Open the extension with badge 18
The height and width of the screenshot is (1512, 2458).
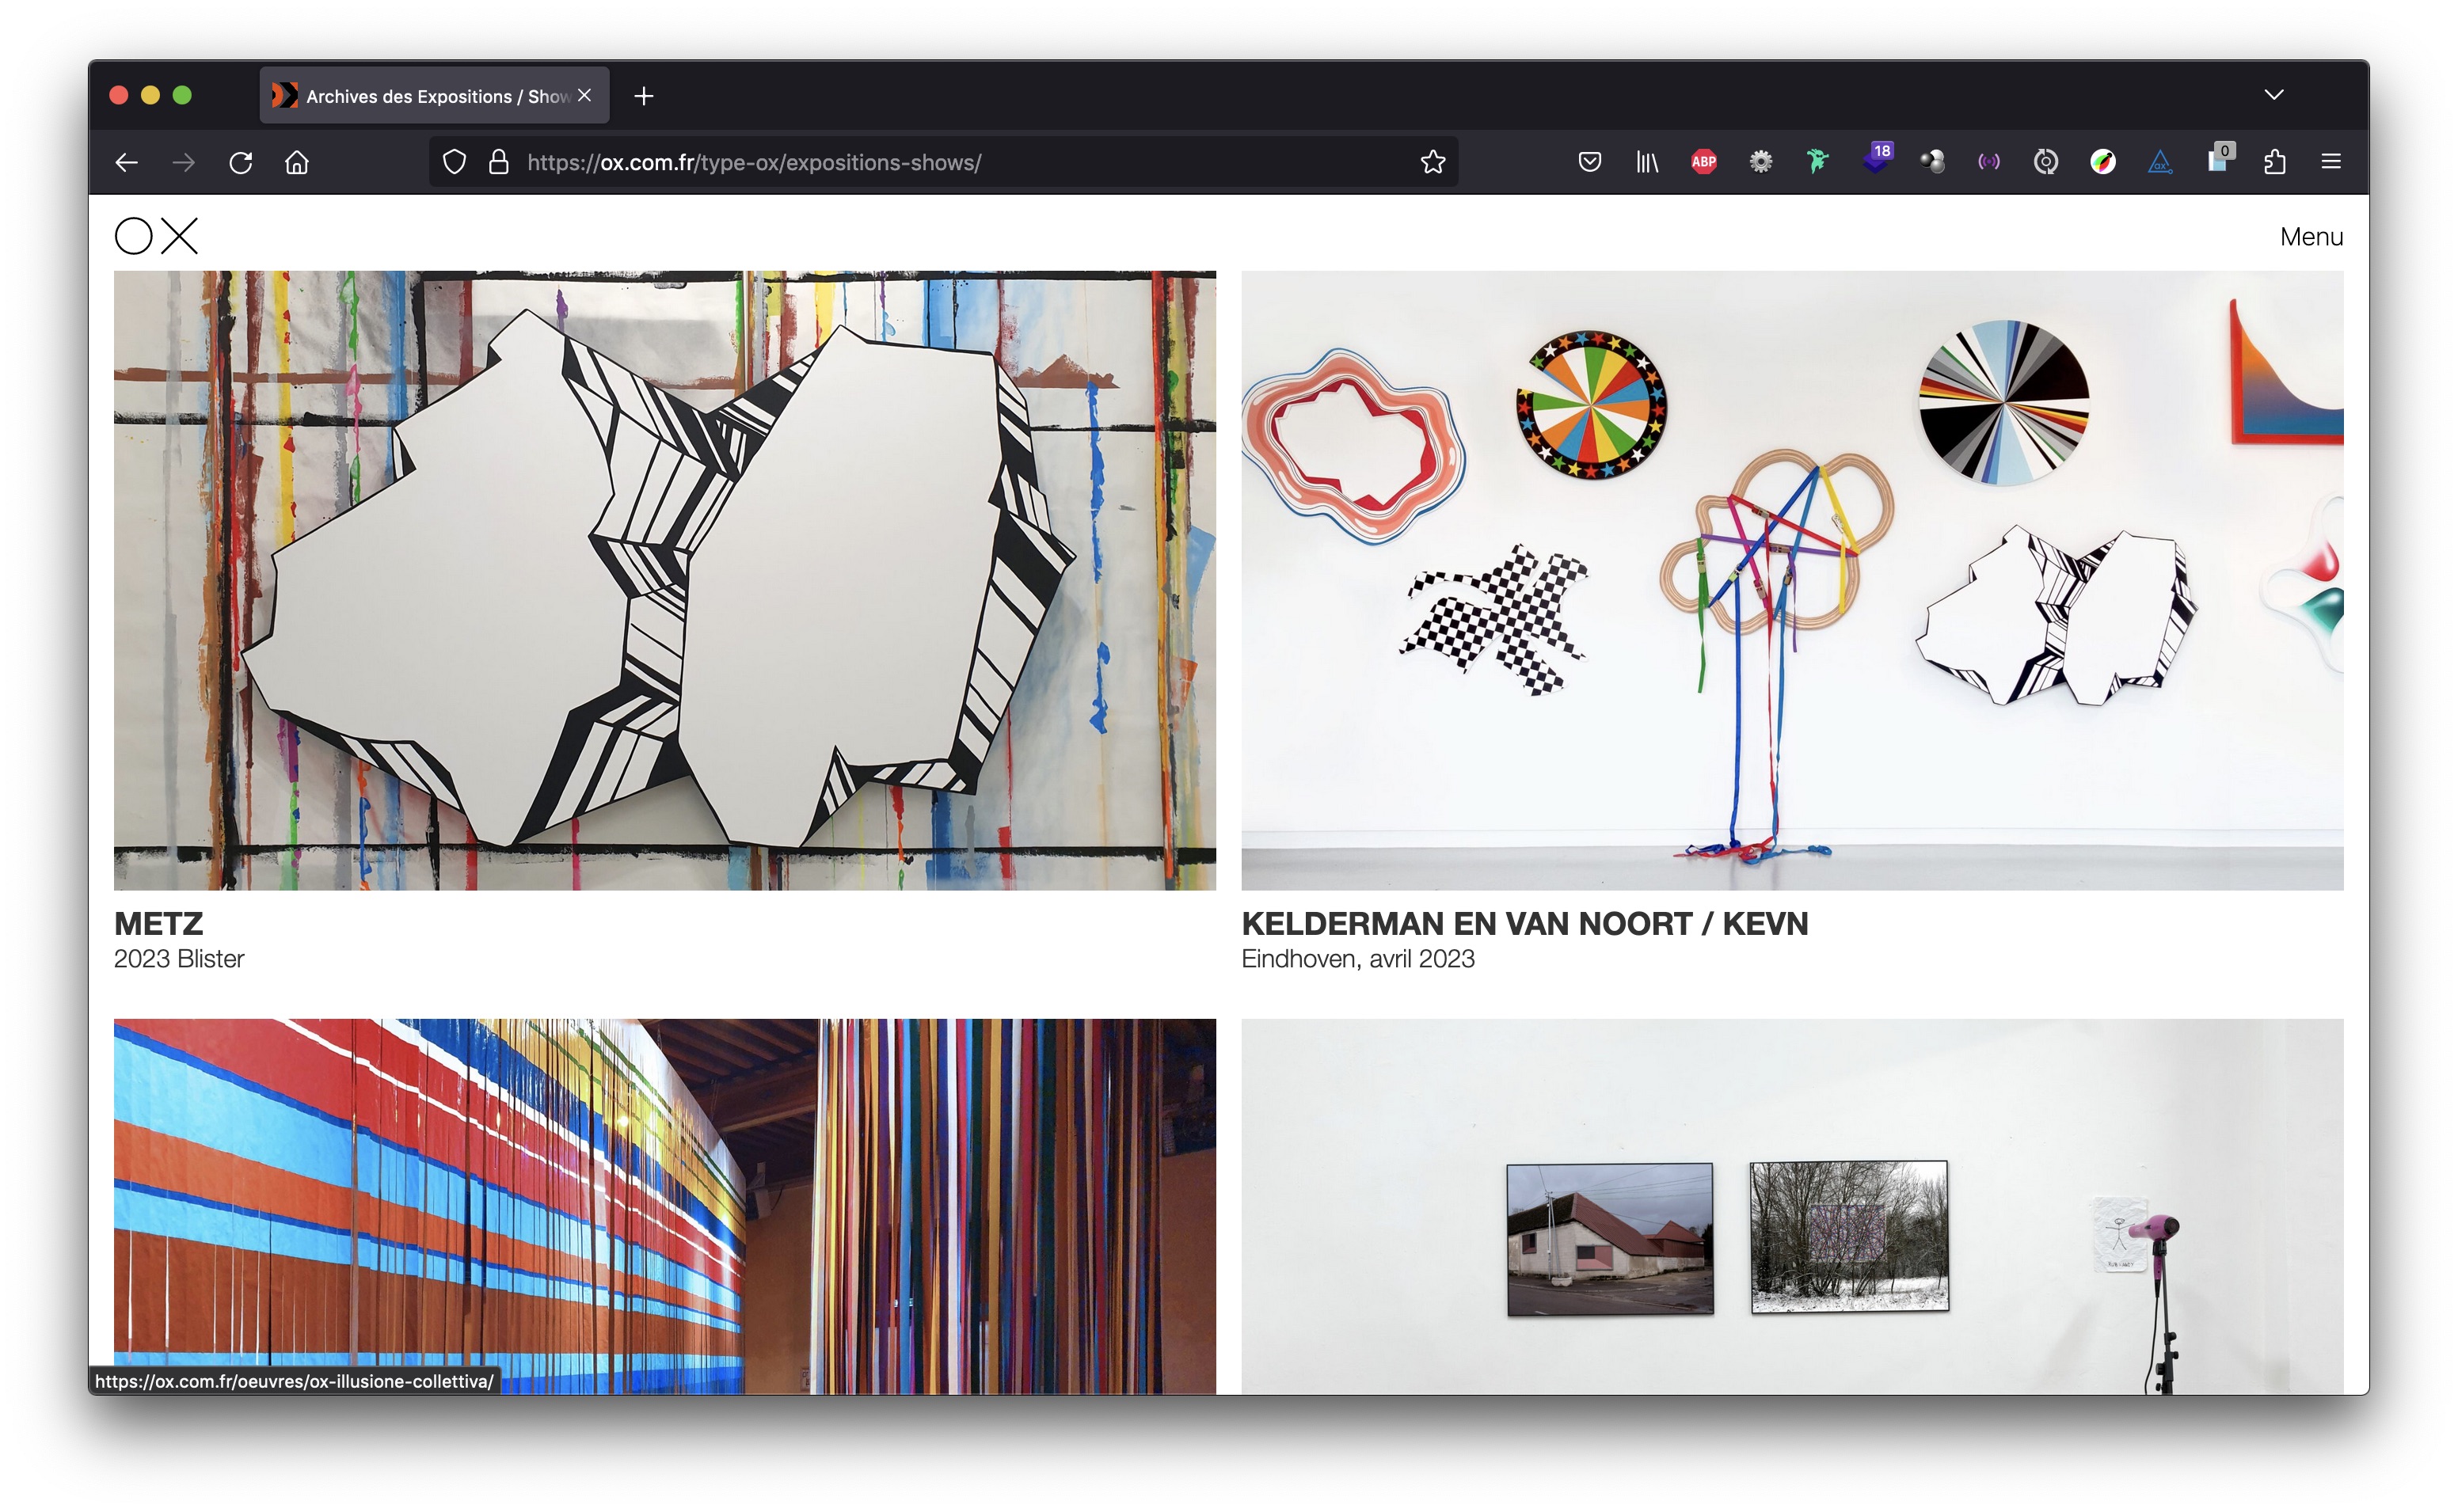[x=1876, y=160]
